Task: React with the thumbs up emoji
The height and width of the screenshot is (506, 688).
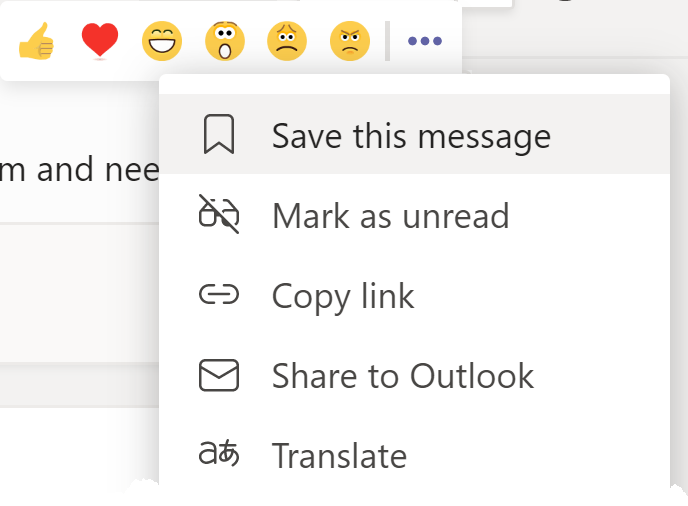Action: point(36,41)
